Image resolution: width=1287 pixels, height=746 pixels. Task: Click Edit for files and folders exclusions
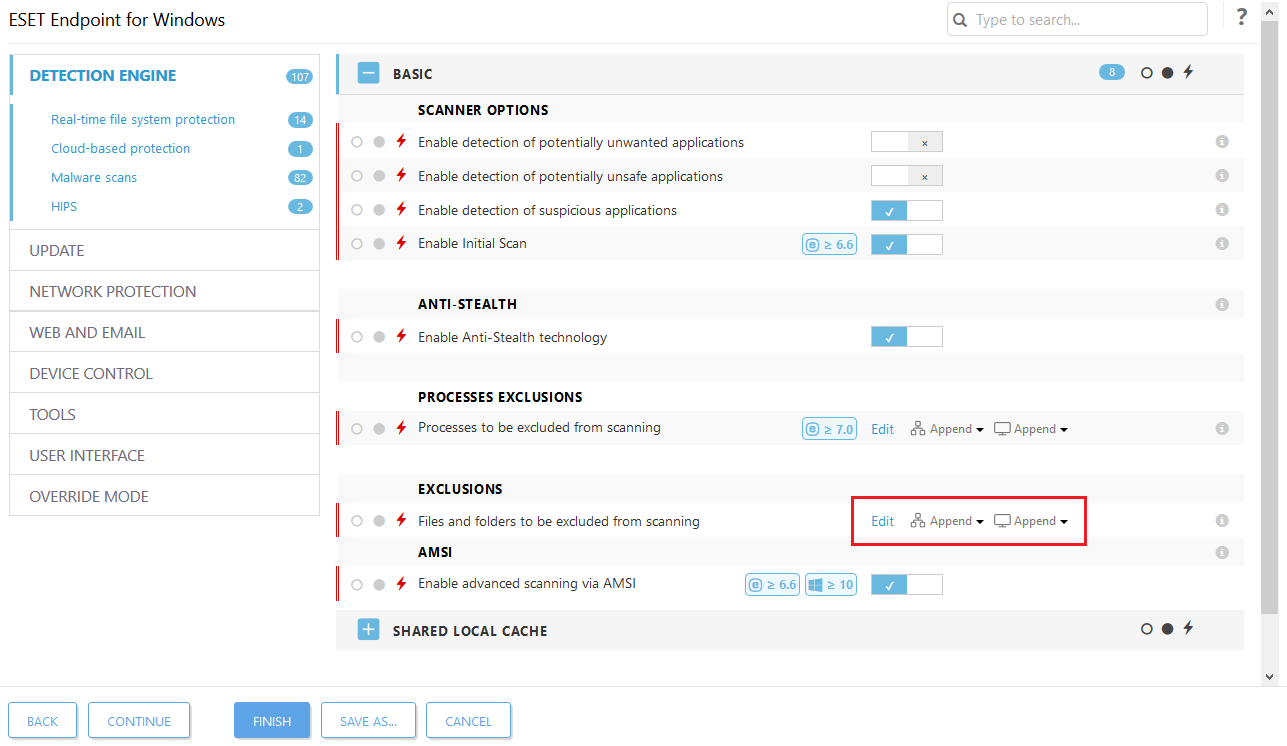(x=881, y=520)
